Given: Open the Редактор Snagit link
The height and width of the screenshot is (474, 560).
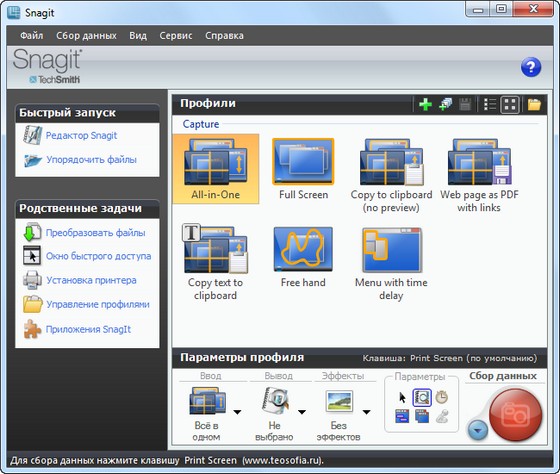Looking at the screenshot, I should click(81, 135).
